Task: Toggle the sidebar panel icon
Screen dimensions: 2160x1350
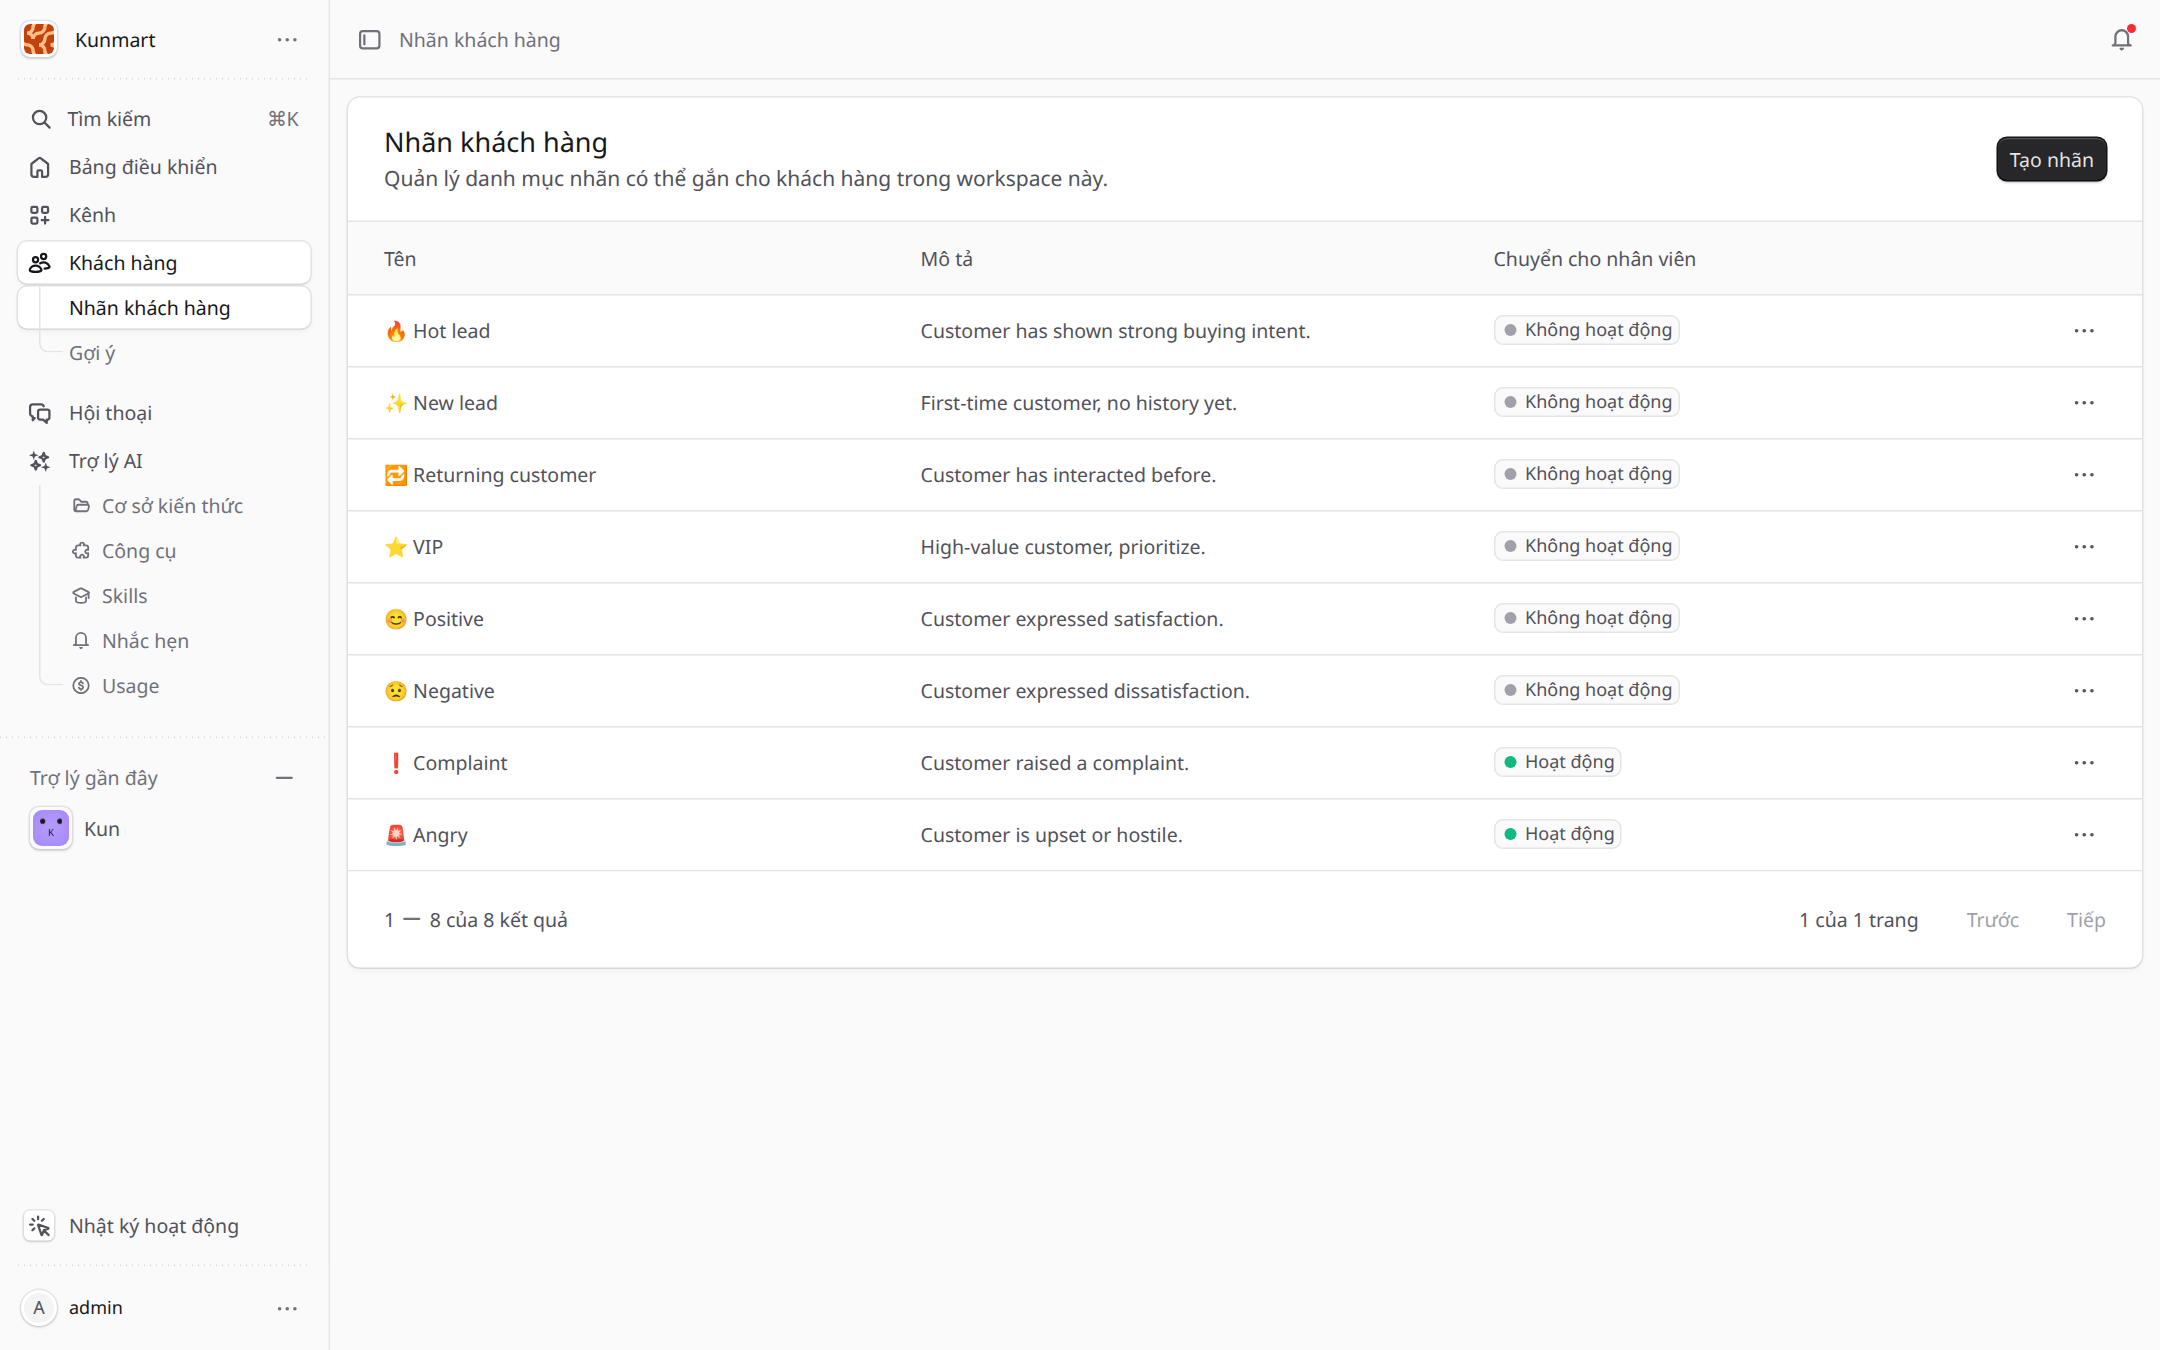Action: tap(370, 40)
